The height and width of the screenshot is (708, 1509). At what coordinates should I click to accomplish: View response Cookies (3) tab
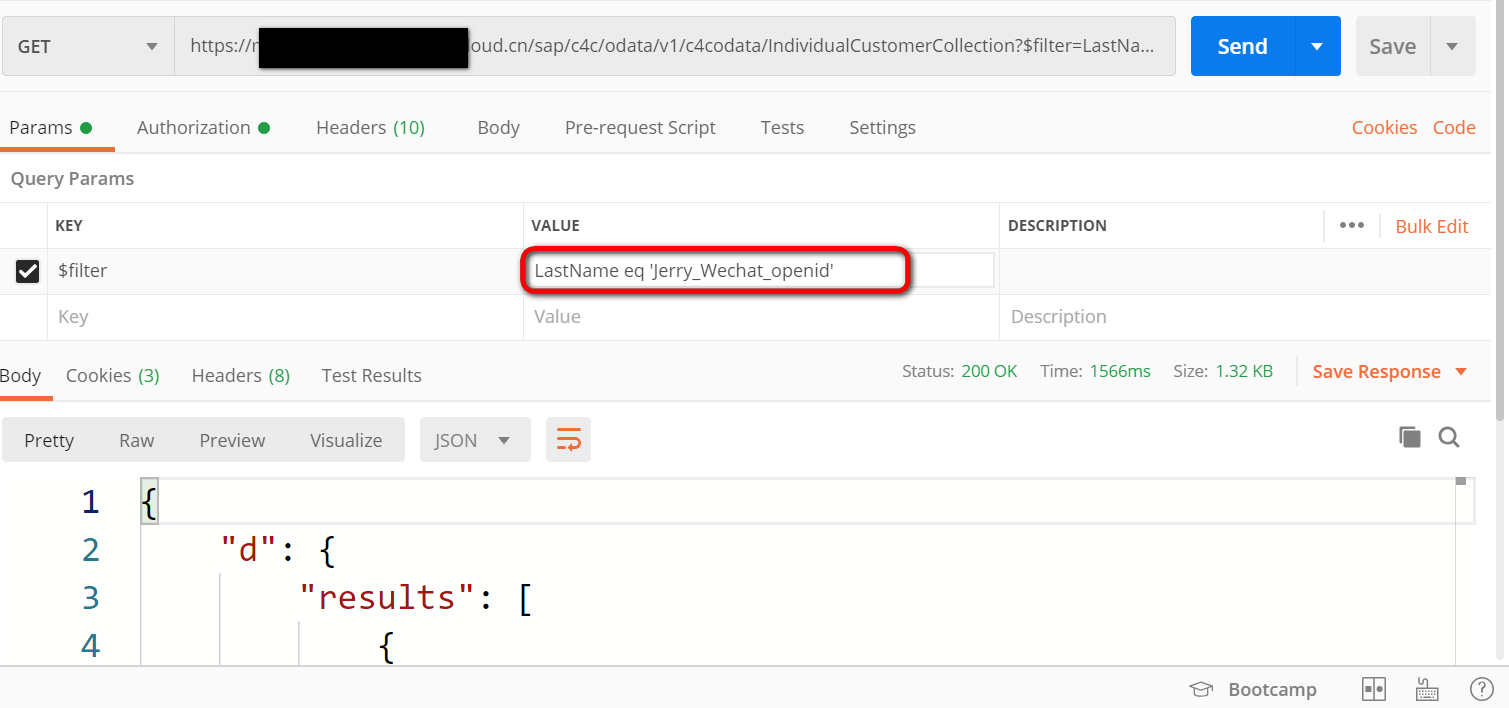click(x=112, y=375)
